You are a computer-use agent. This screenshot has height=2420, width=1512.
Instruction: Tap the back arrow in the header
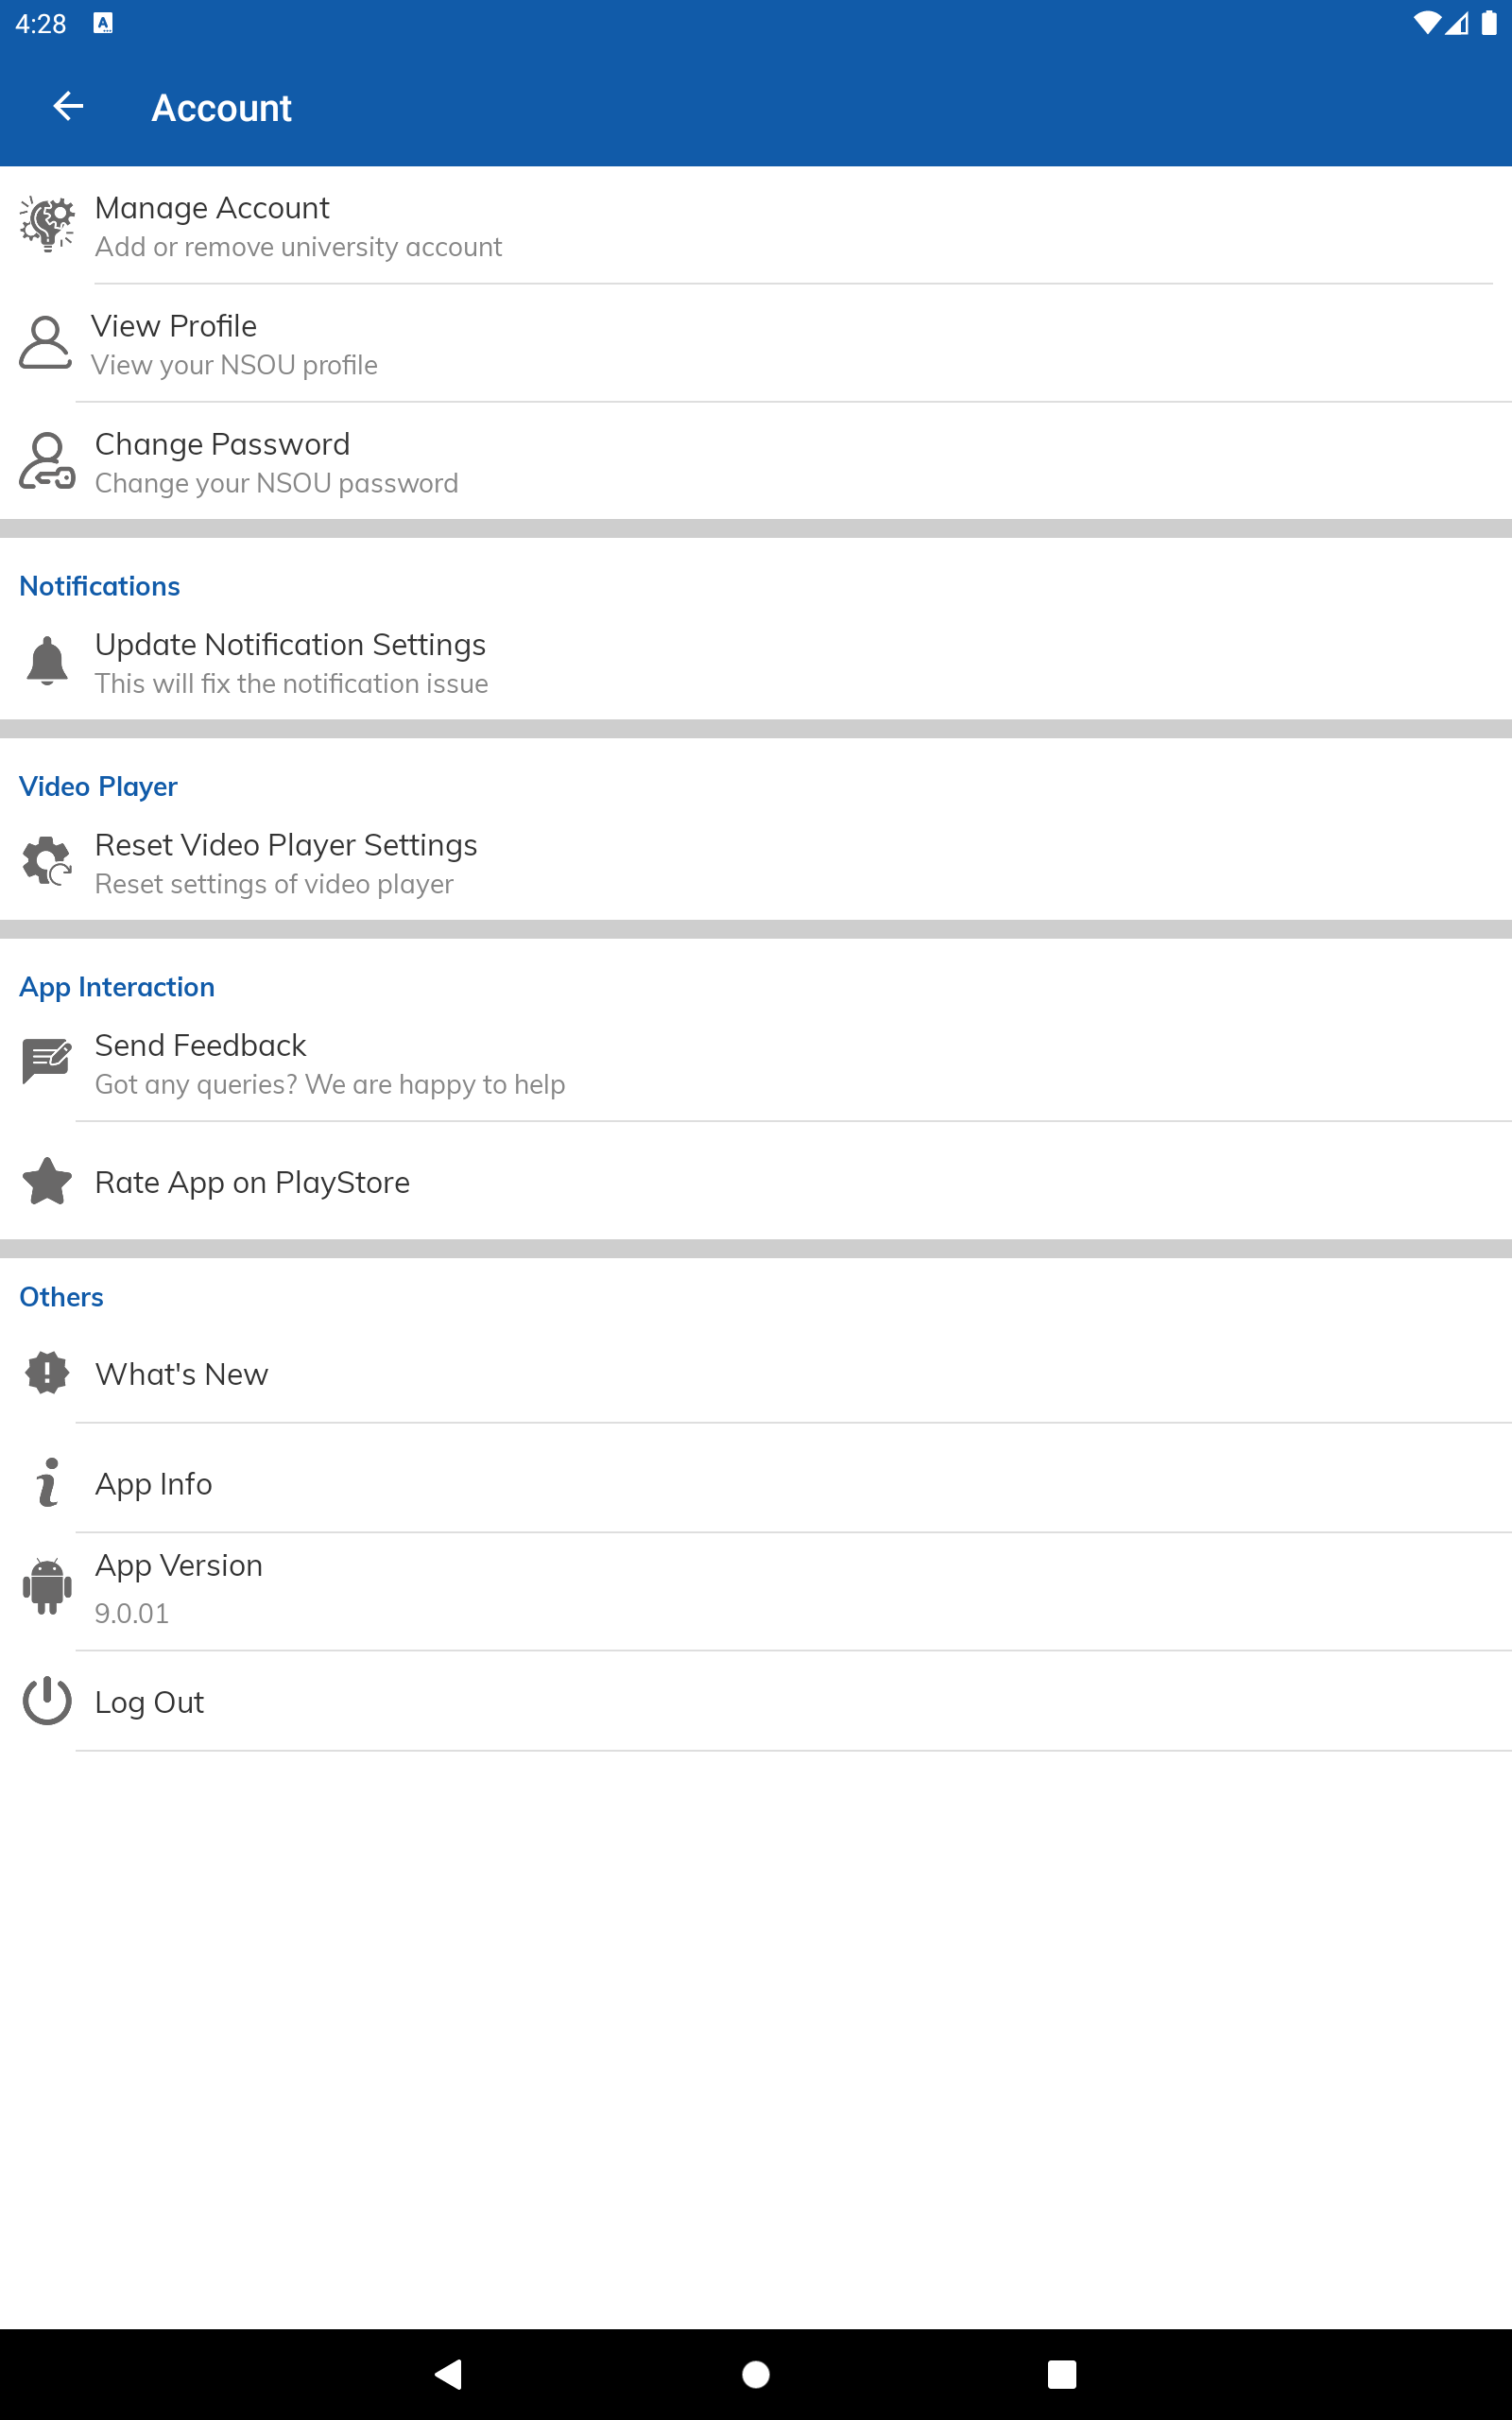pos(68,106)
